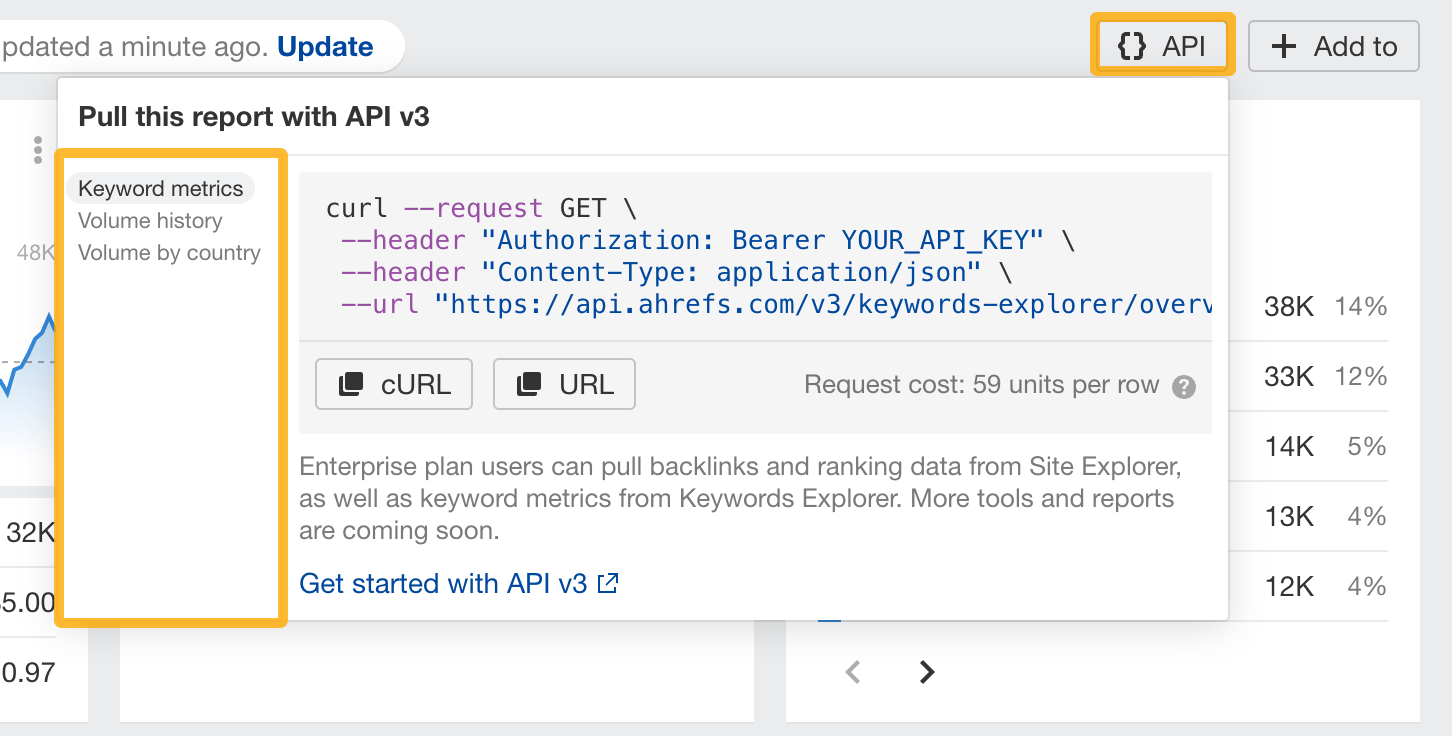Click the cURL button
1452x736 pixels.
(393, 383)
